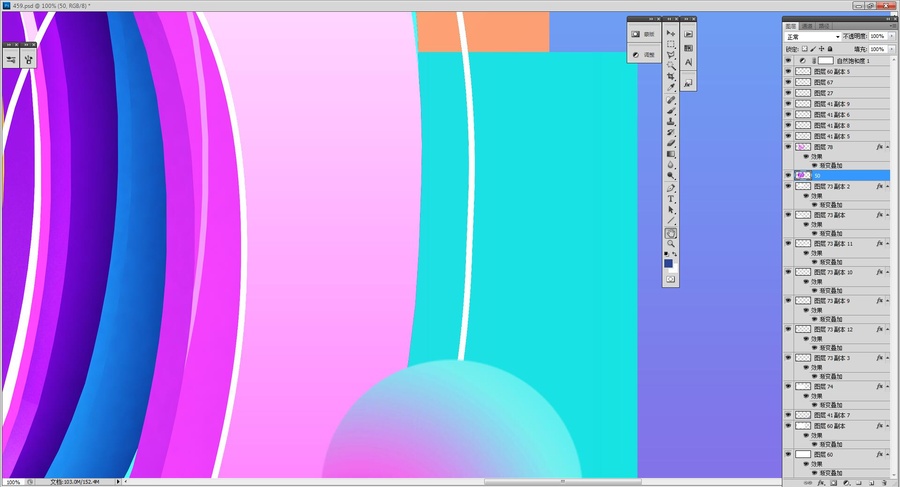900x487 pixels.
Task: Open the brush presets panel icon
Action: pyautogui.click(x=28, y=59)
